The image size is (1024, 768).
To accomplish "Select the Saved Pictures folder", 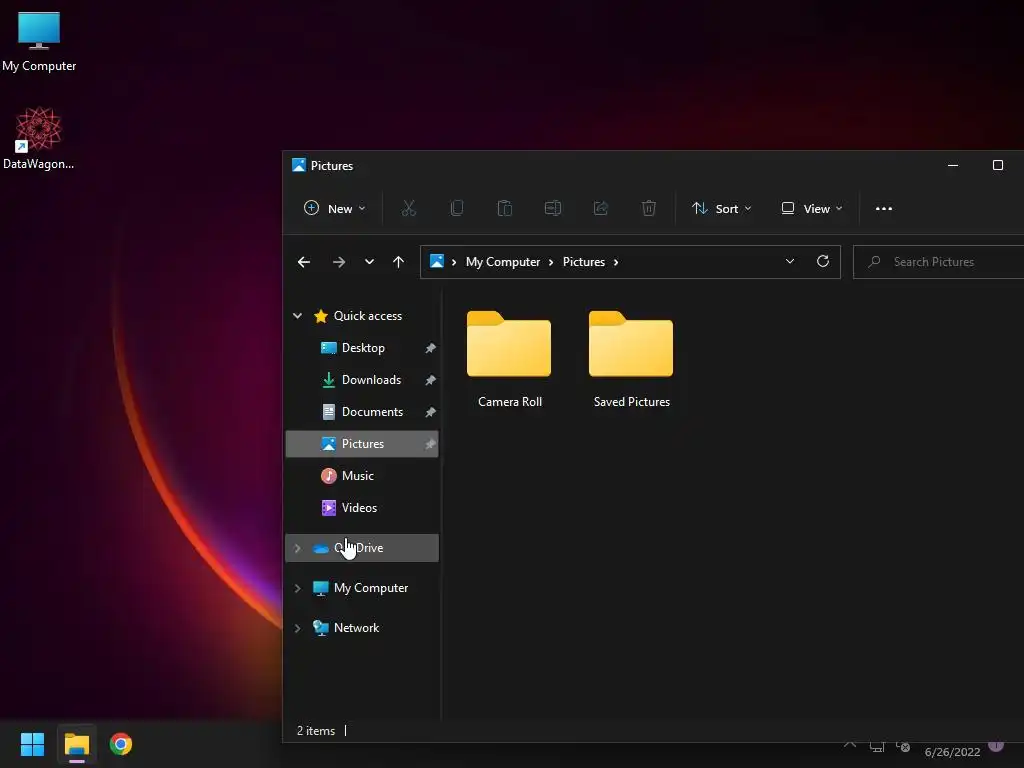I will (632, 360).
